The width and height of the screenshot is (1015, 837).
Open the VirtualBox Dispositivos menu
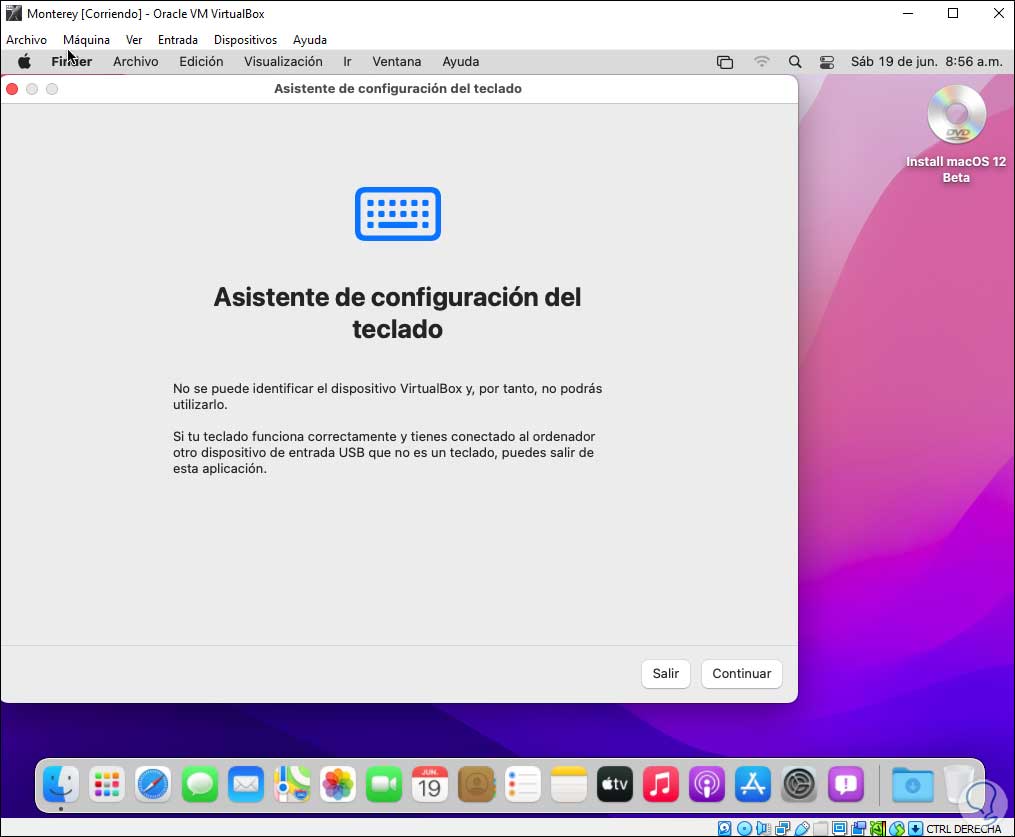(x=245, y=39)
